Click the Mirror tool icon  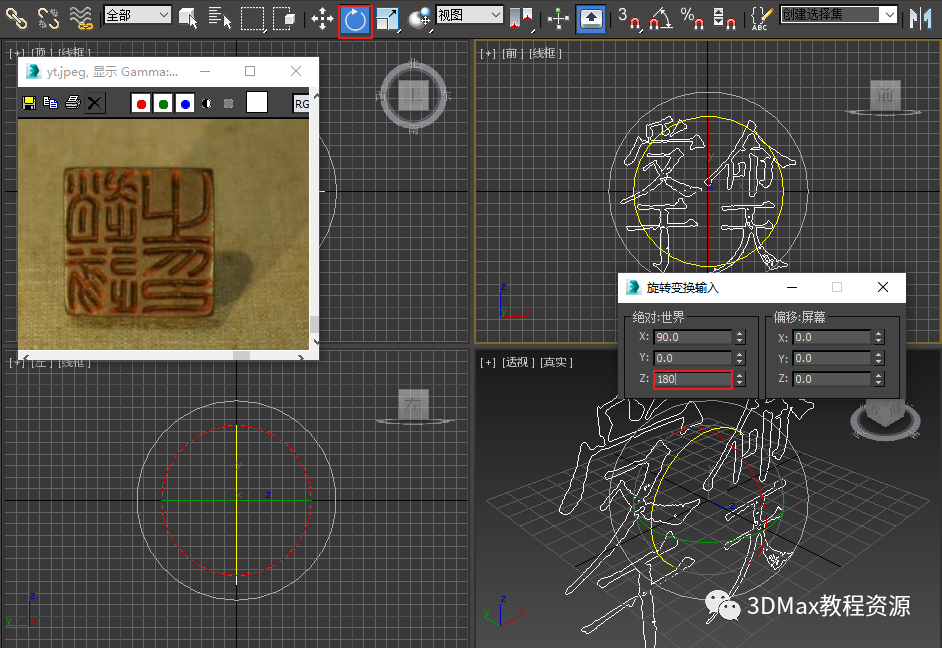point(920,19)
